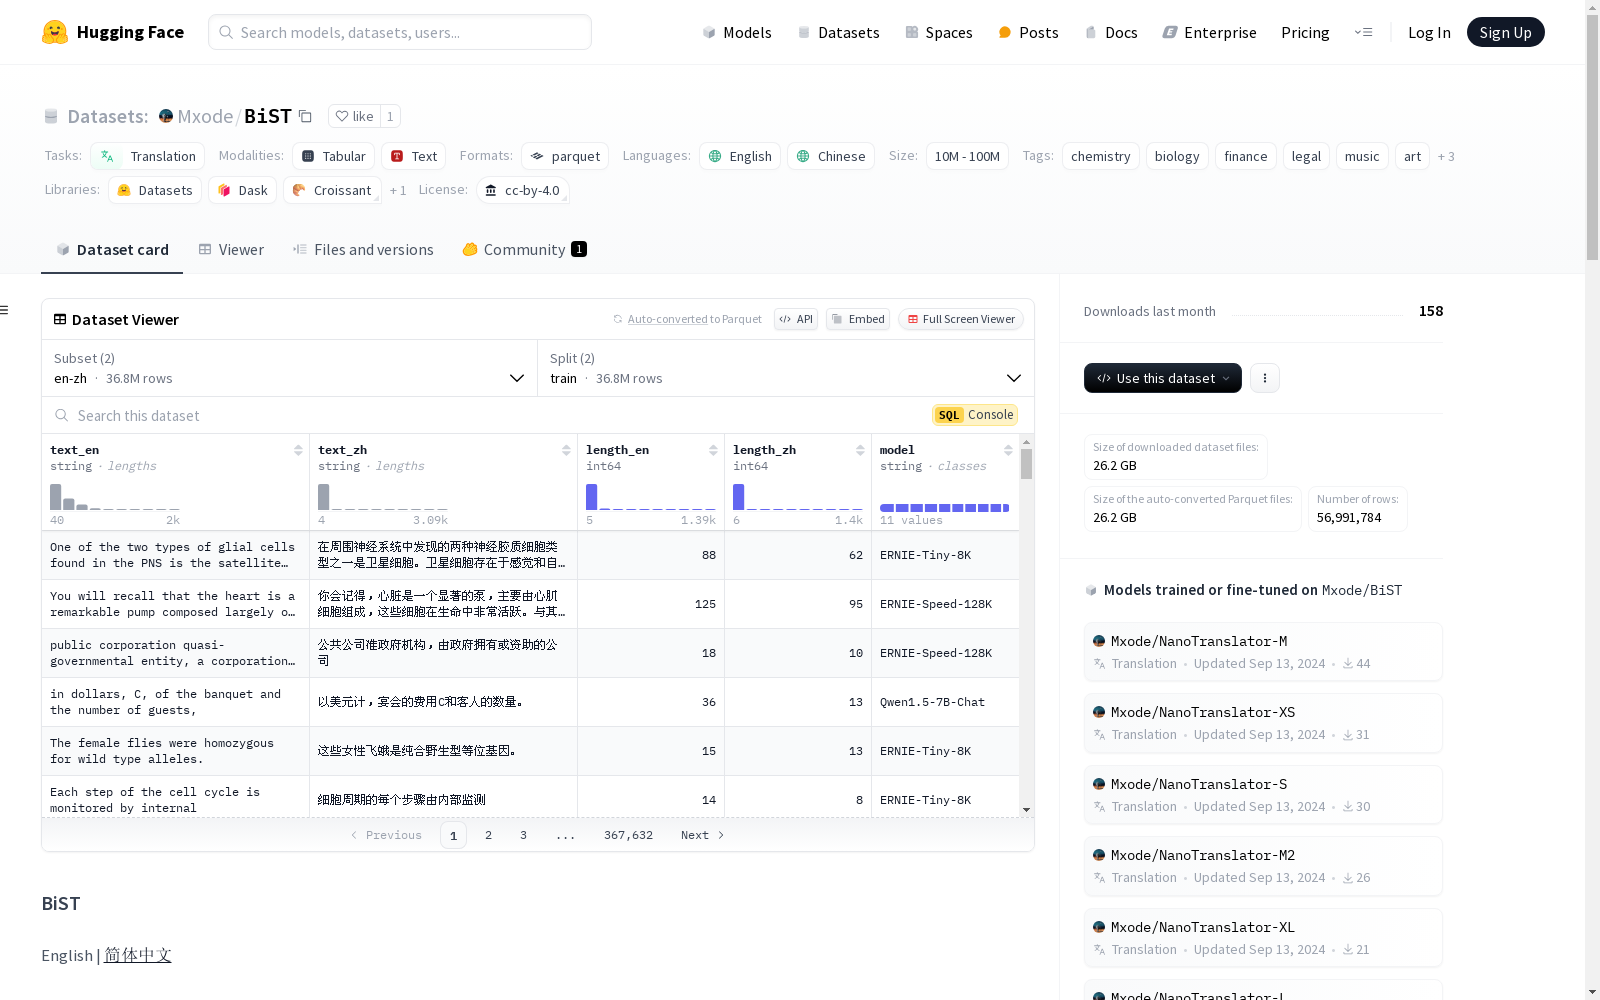This screenshot has width=1600, height=1000.
Task: Click the Sign Up button
Action: 1505,32
